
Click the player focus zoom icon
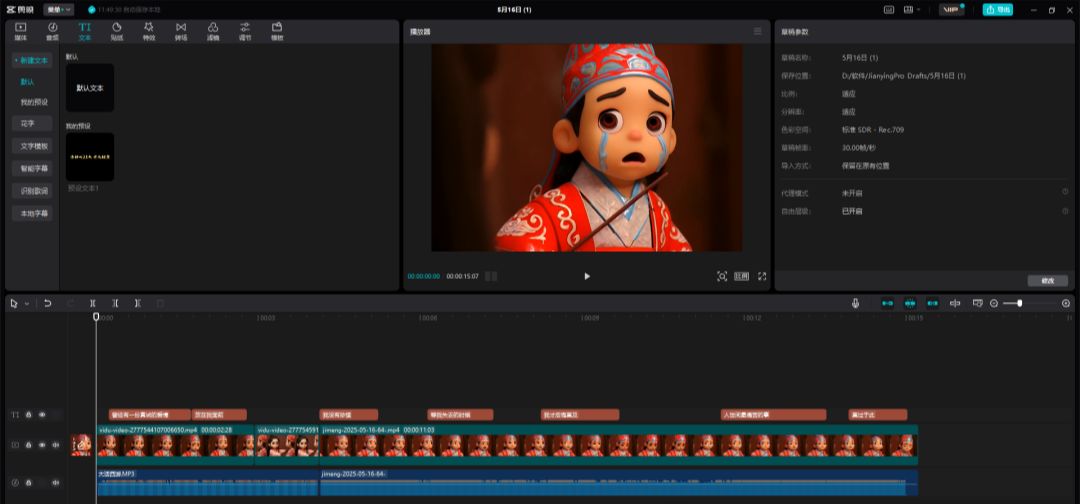coord(722,276)
